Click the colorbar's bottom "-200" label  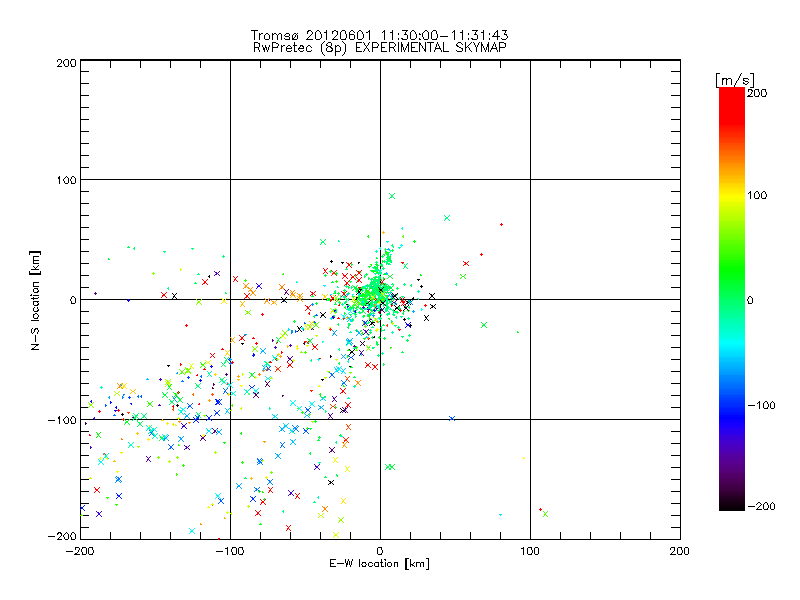tap(761, 506)
